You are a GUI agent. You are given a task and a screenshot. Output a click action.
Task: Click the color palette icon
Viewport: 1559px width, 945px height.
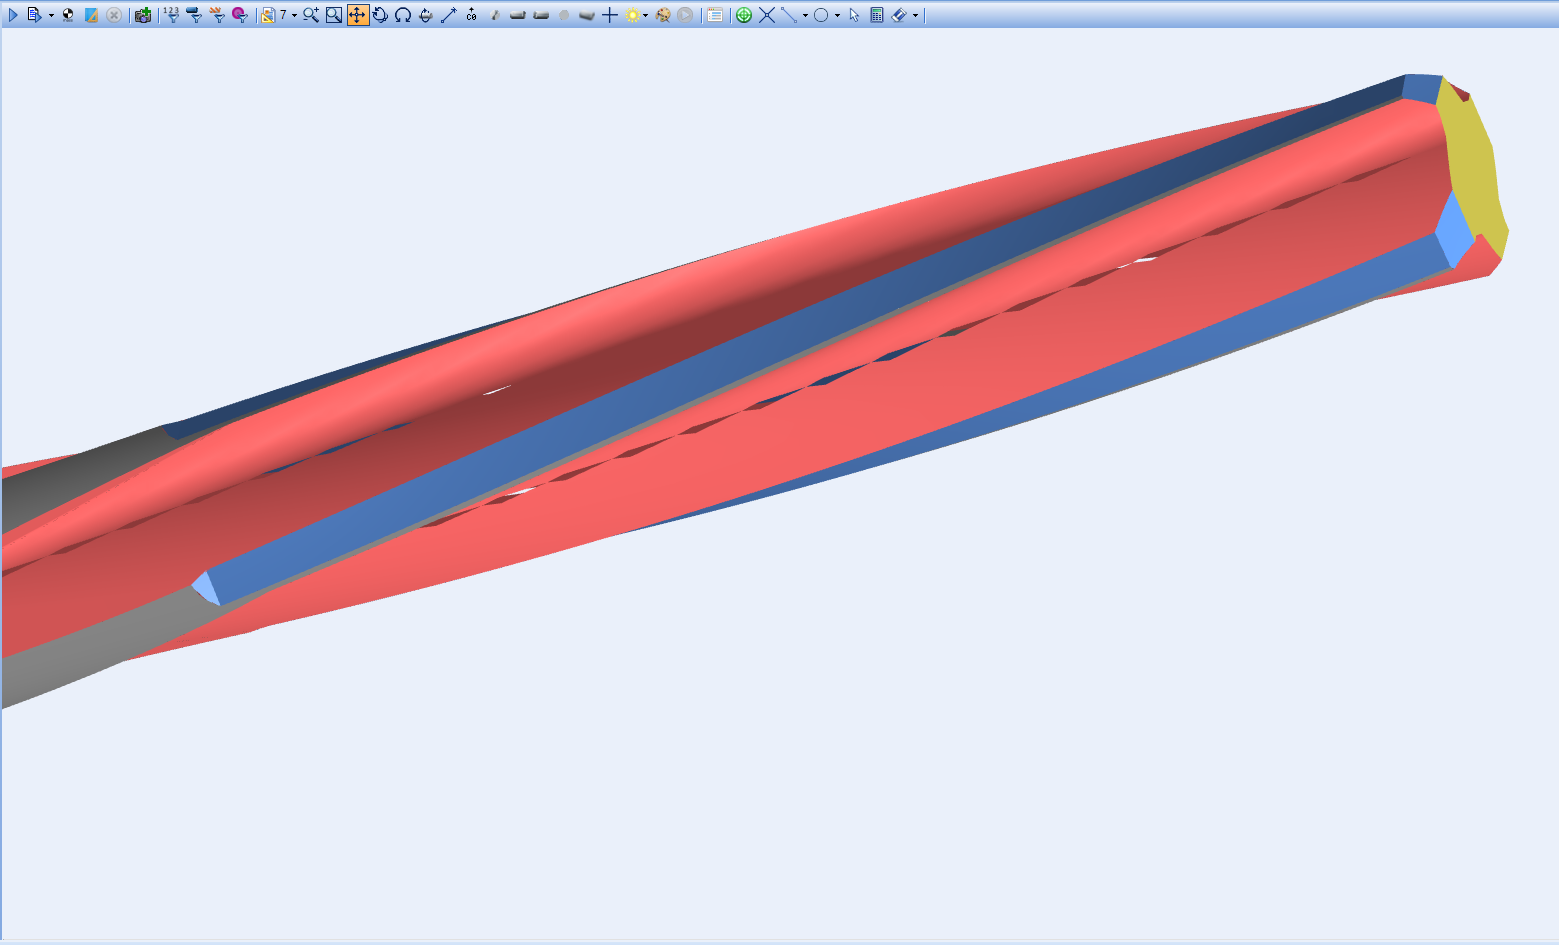(x=662, y=15)
